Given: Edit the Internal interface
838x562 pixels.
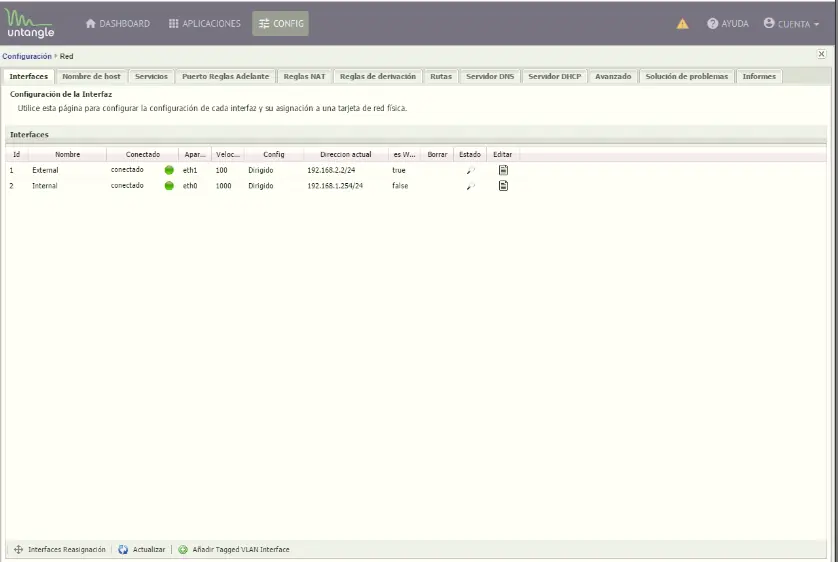Looking at the screenshot, I should tap(503, 186).
